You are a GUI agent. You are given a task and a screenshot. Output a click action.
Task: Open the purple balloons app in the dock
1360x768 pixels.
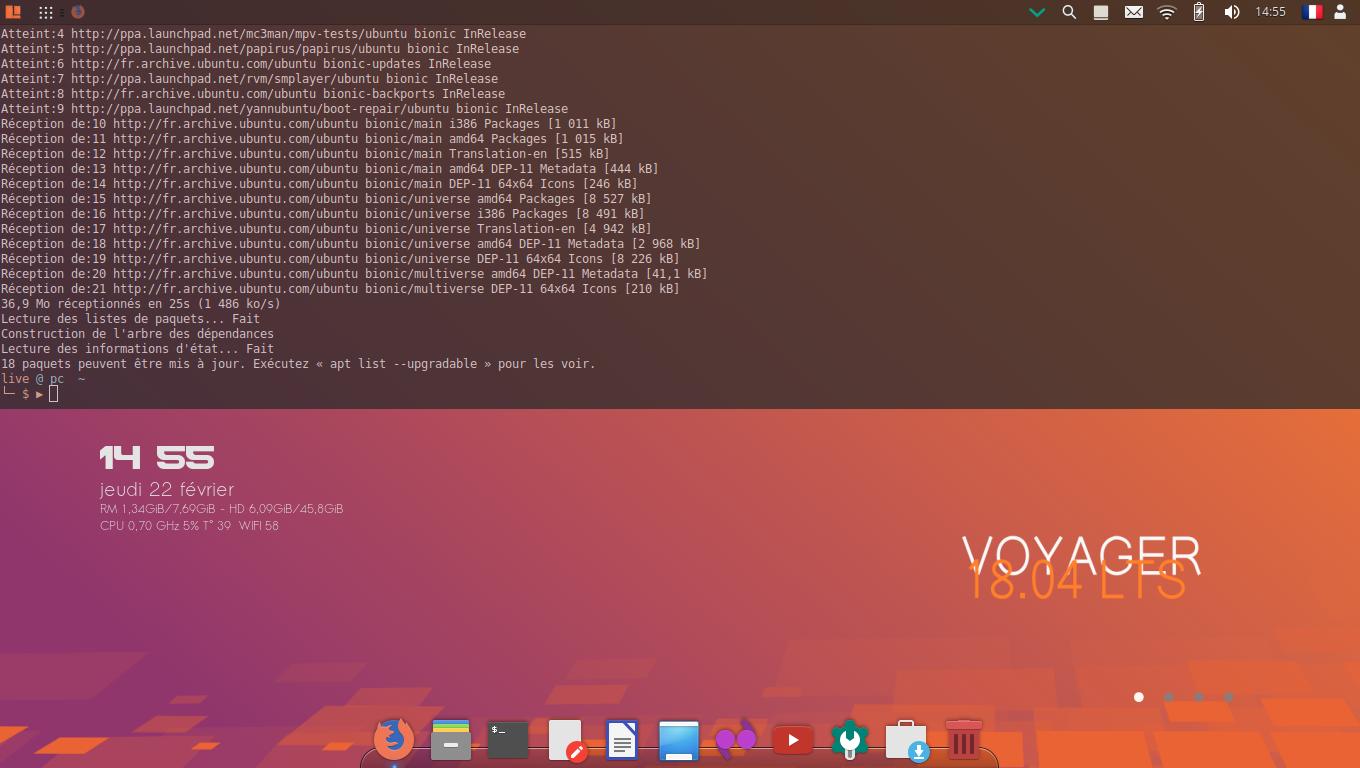(x=736, y=741)
